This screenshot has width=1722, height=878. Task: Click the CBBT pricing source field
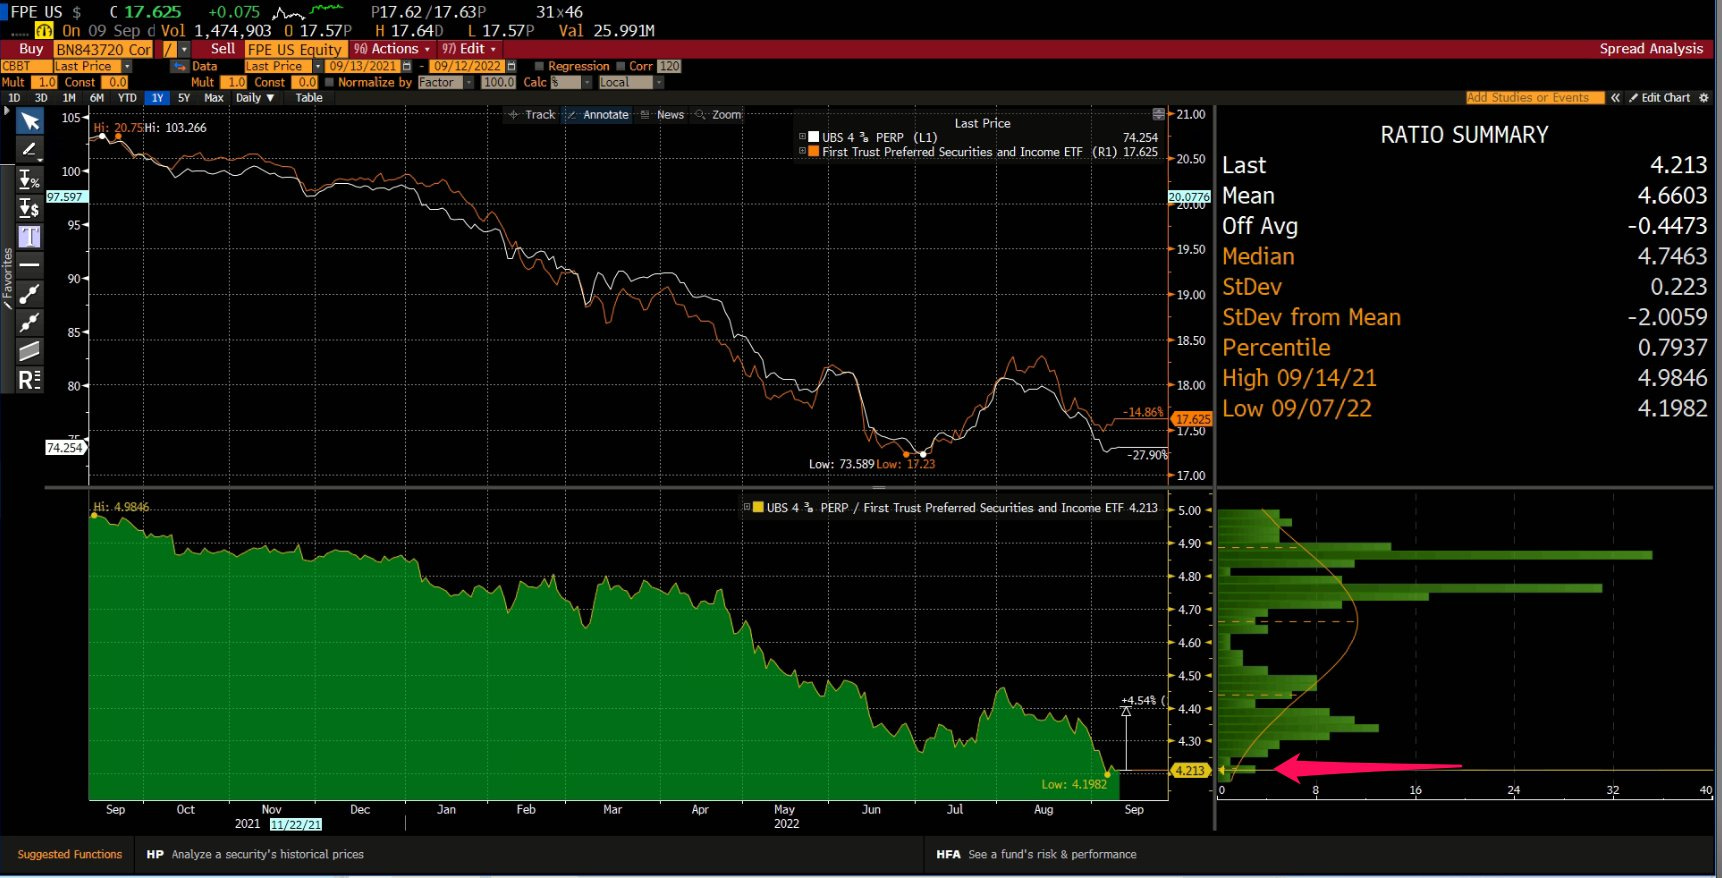pyautogui.click(x=25, y=66)
